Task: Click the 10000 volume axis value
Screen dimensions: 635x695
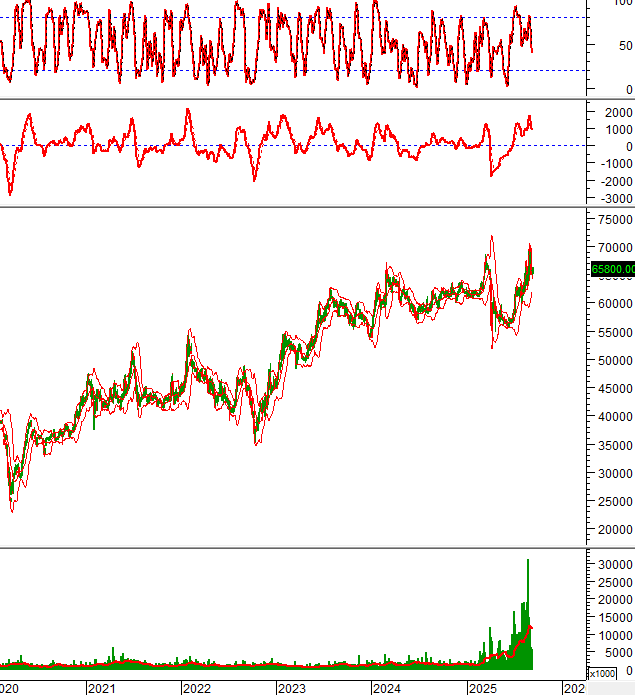Action: (615, 636)
